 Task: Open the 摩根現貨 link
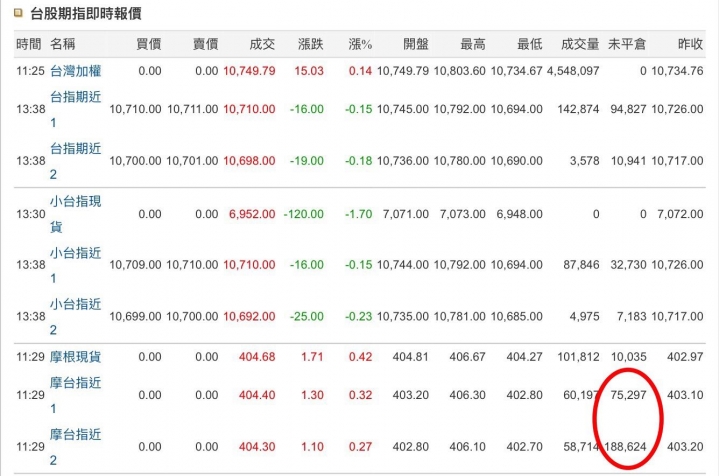[x=75, y=357]
